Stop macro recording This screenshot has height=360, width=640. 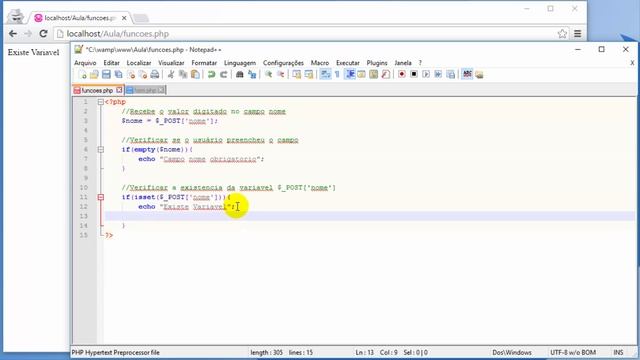[414, 75]
